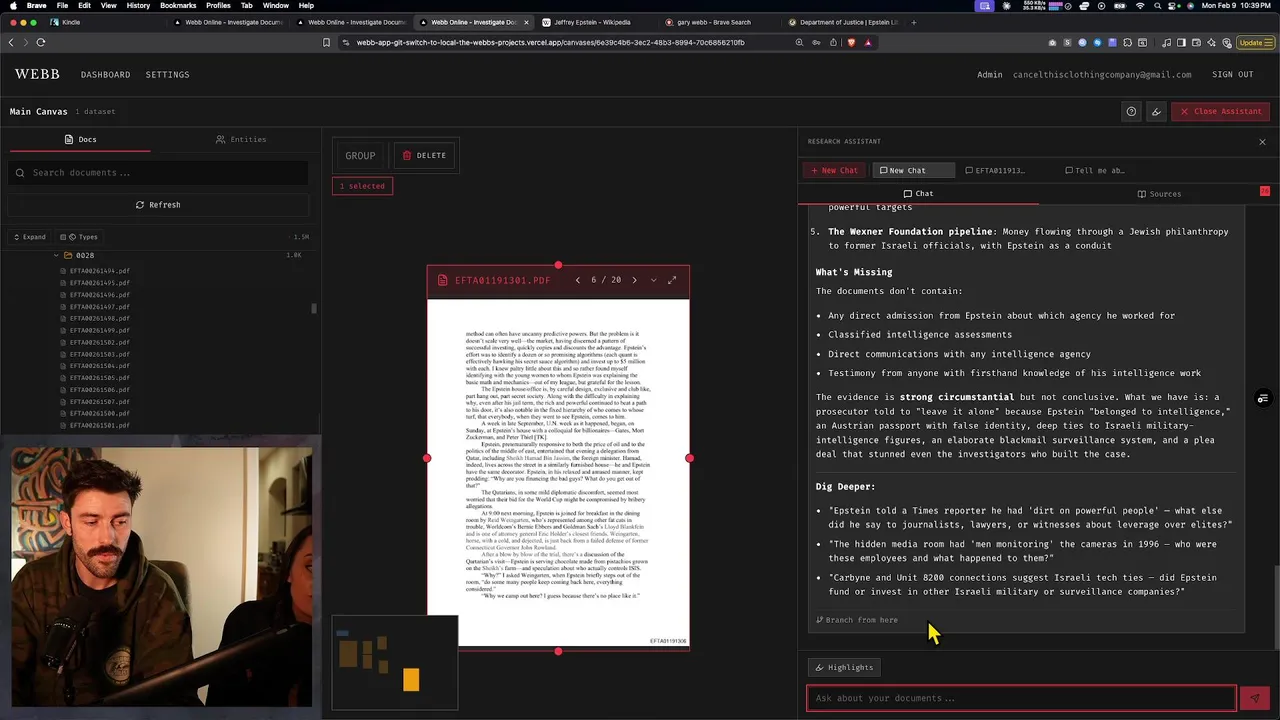Open the DASHBOARD link in the header
Image resolution: width=1280 pixels, height=720 pixels.
tap(105, 75)
